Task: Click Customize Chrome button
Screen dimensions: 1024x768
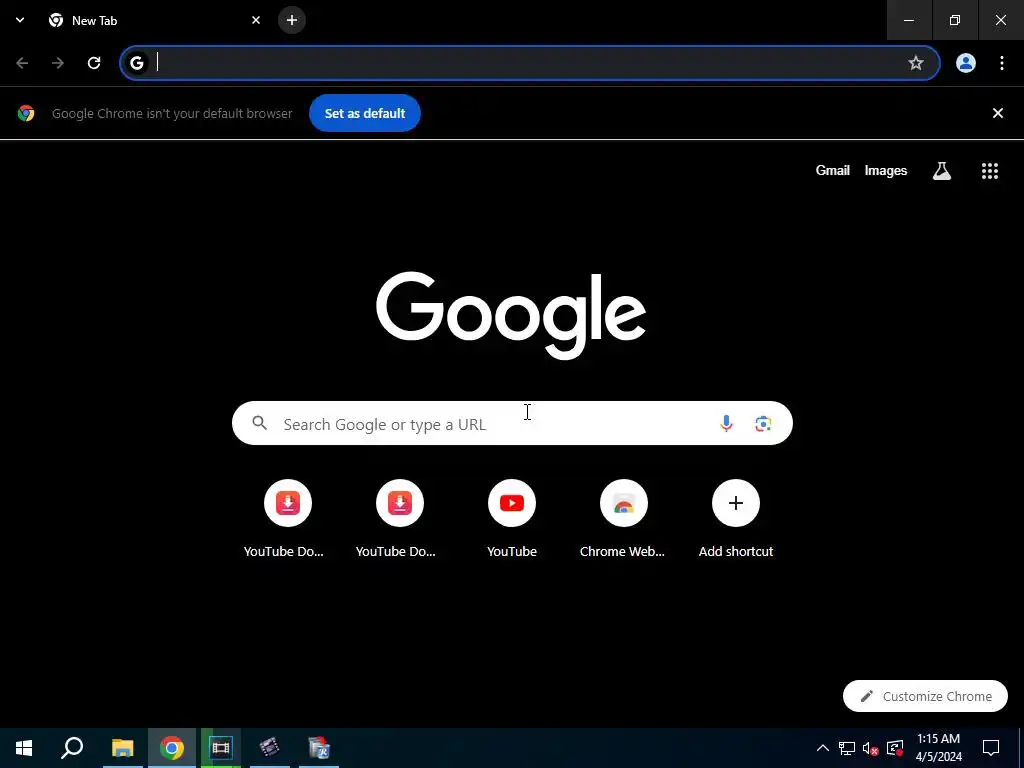Action: click(925, 696)
